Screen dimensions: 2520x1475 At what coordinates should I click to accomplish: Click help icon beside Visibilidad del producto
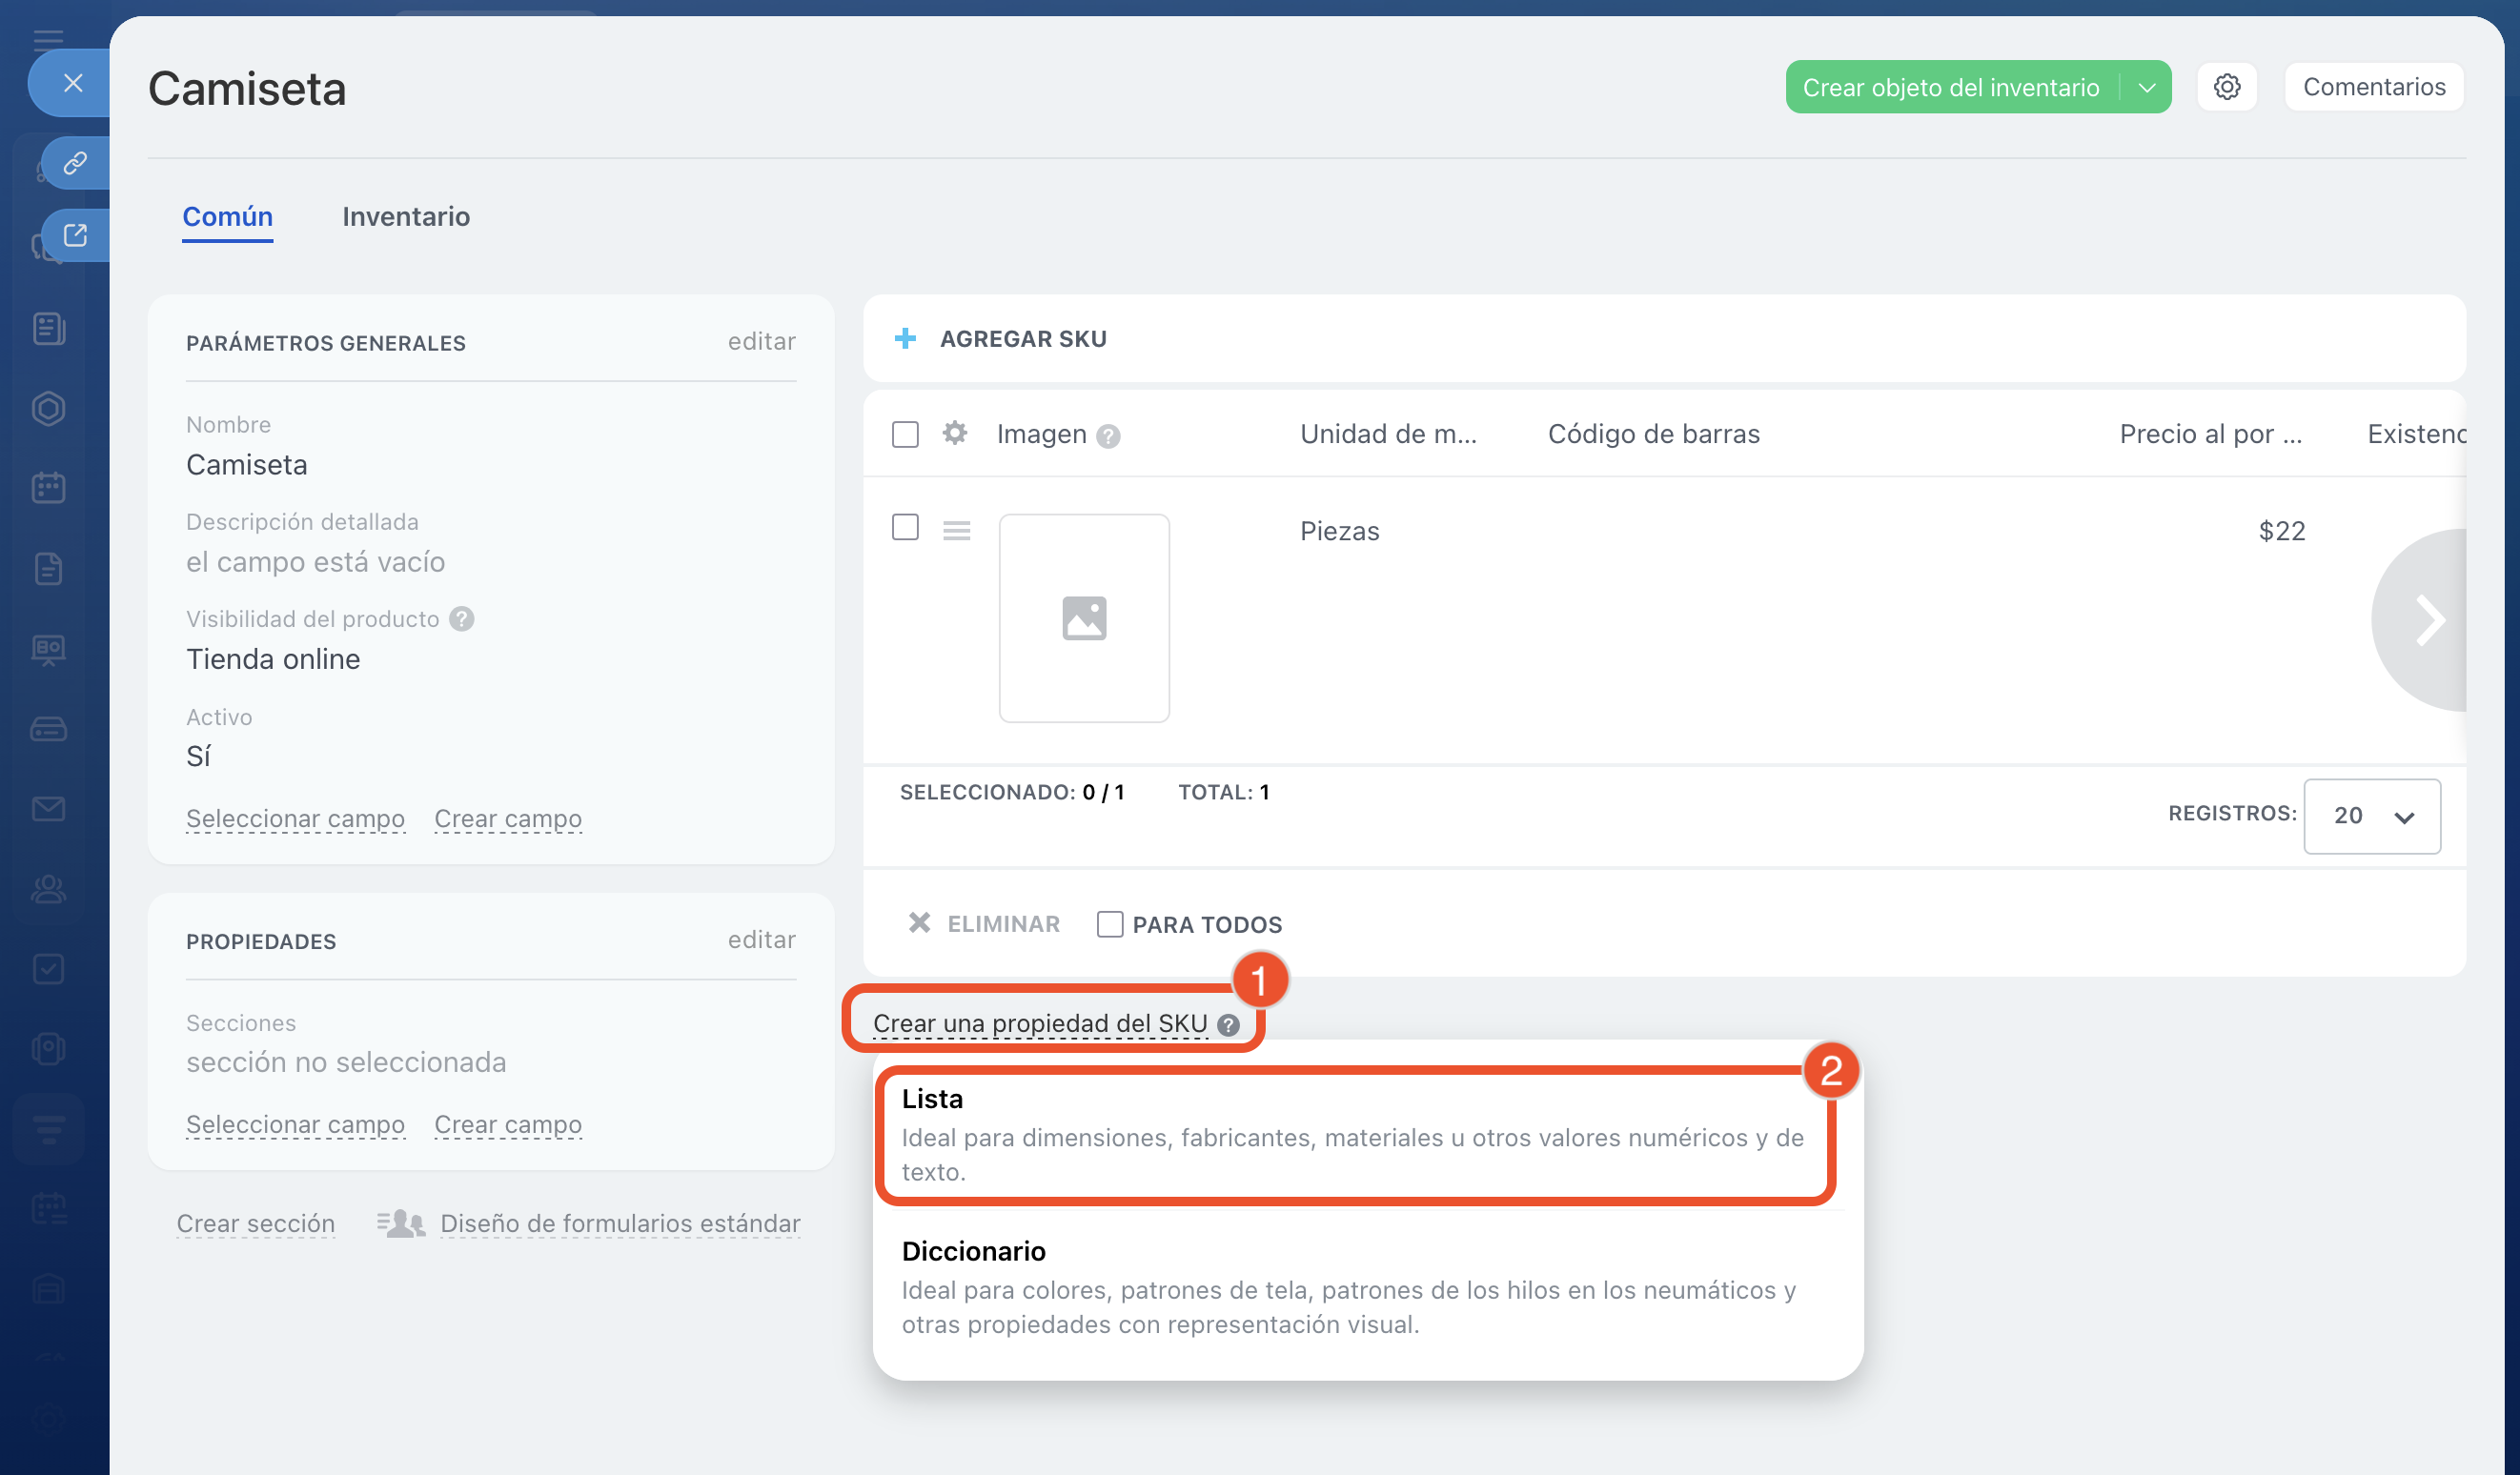click(x=461, y=619)
